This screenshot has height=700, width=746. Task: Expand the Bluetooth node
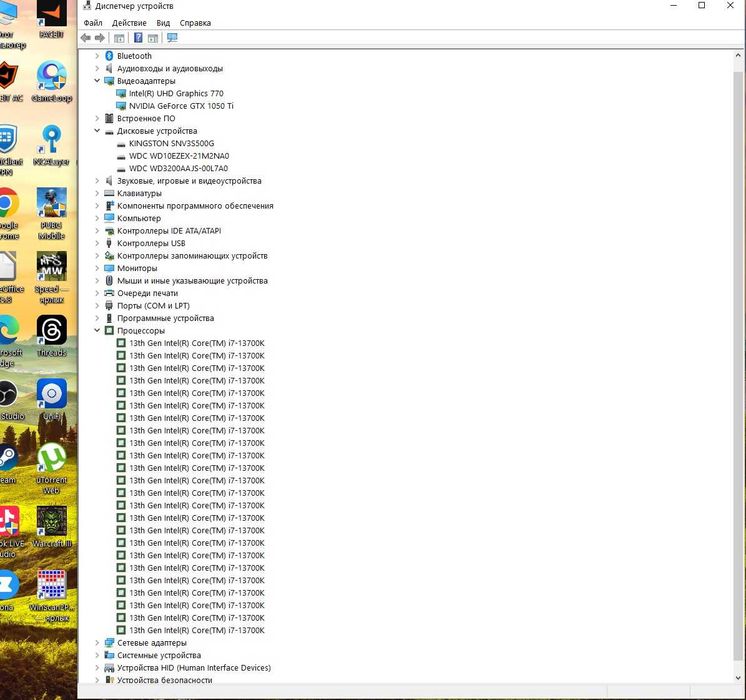(x=97, y=56)
